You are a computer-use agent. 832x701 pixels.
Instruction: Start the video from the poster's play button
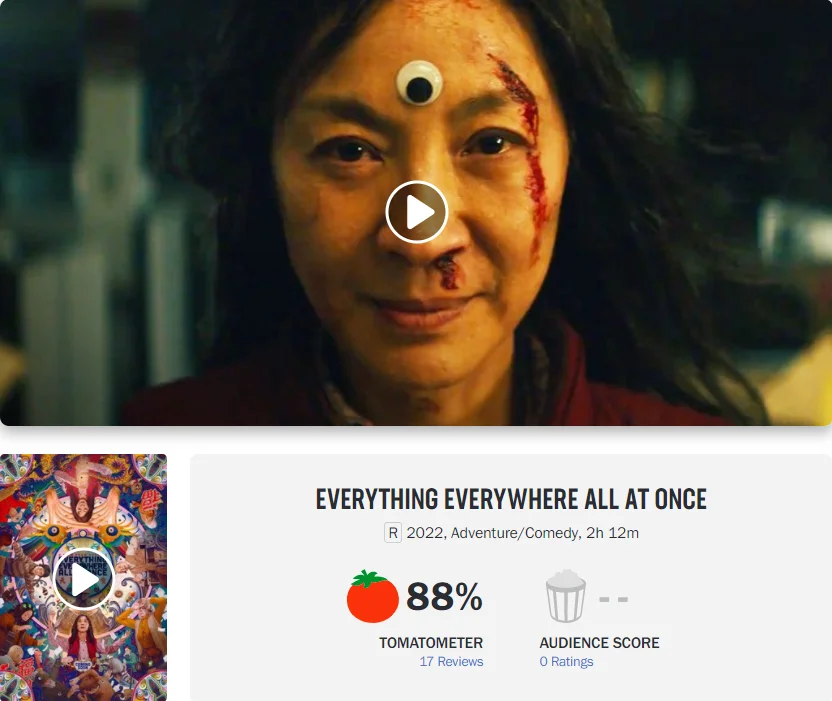[x=83, y=579]
